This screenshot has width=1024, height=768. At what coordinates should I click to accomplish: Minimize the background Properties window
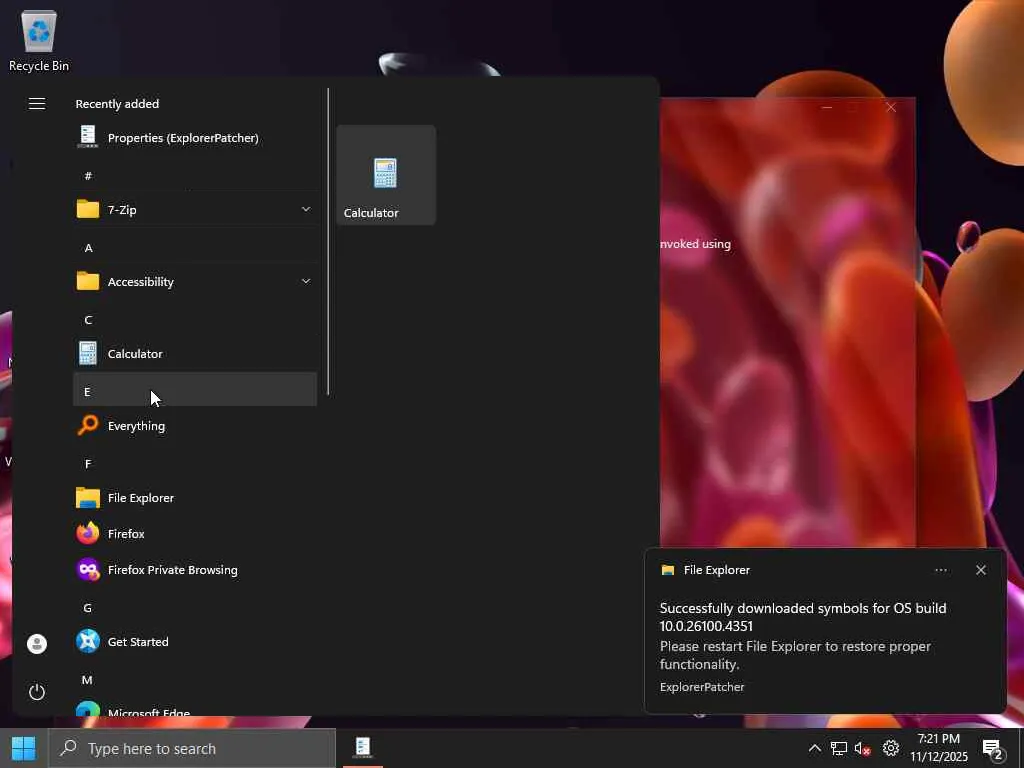827,107
